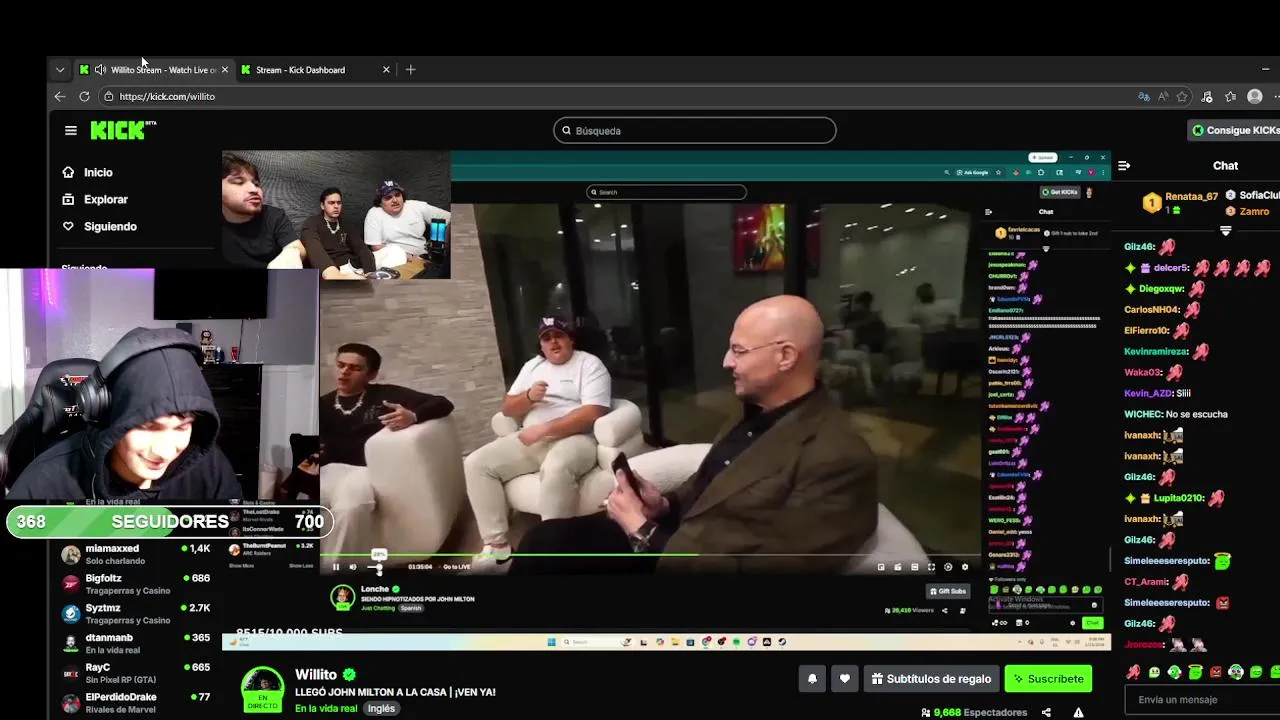Image resolution: width=1280 pixels, height=720 pixels.
Task: Report stream with warning triangle icon
Action: coord(1078,713)
